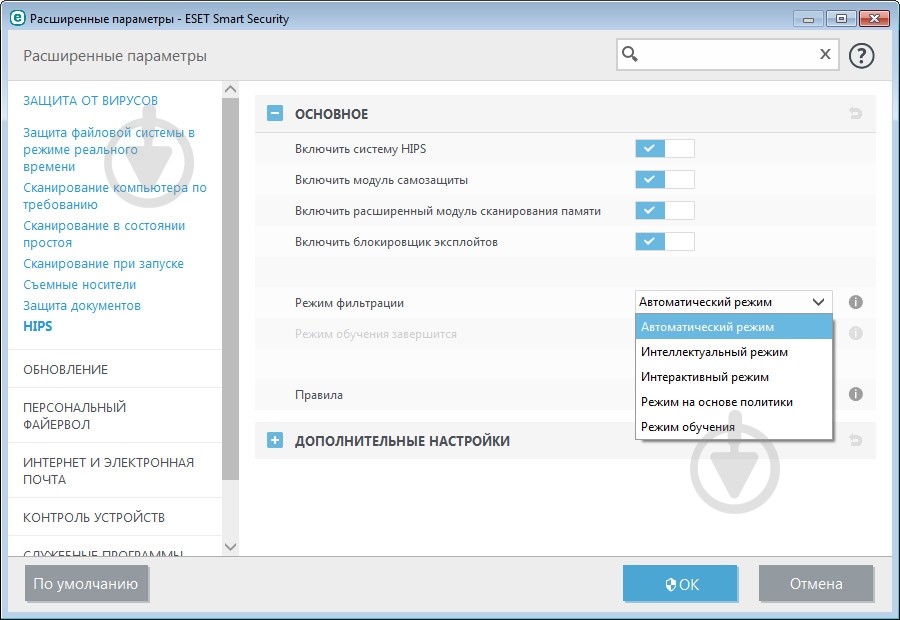Screen dimensions: 900x620
Task: Open the Режим фильтрации dropdown
Action: click(732, 301)
